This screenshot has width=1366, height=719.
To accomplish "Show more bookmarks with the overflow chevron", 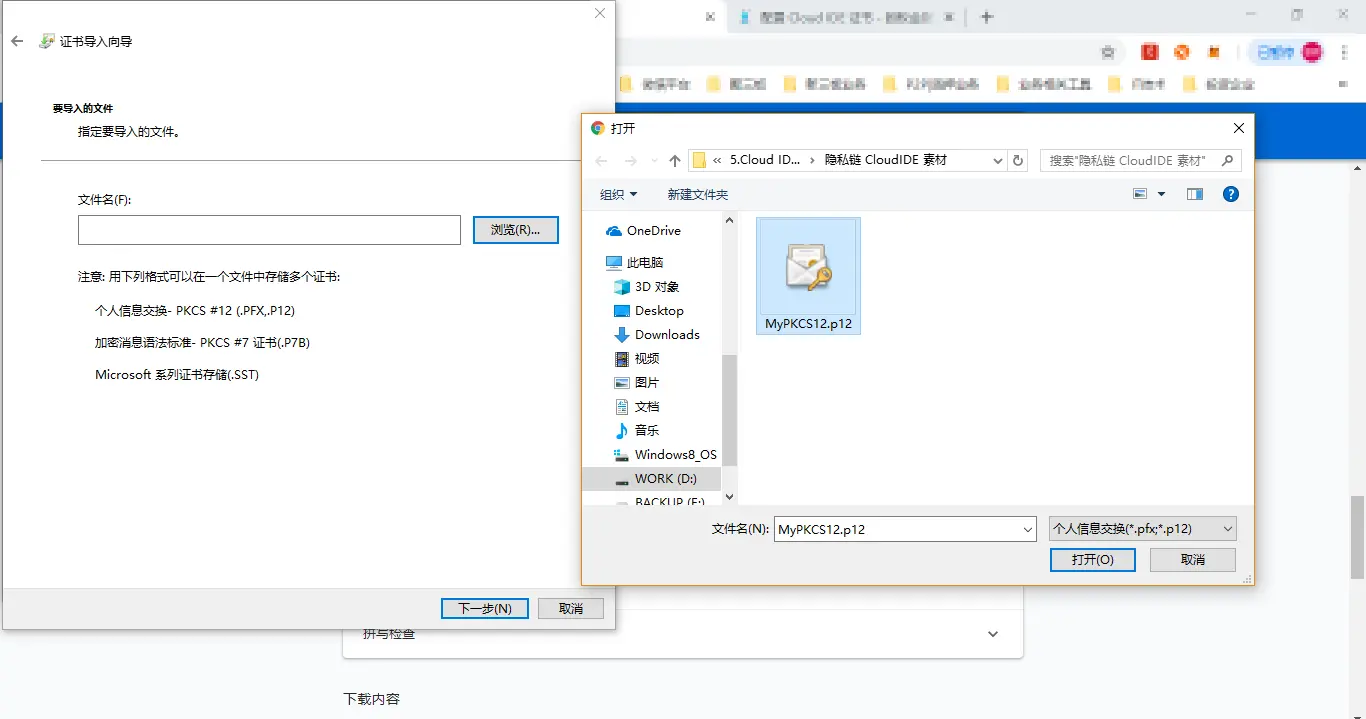I will (x=1343, y=85).
